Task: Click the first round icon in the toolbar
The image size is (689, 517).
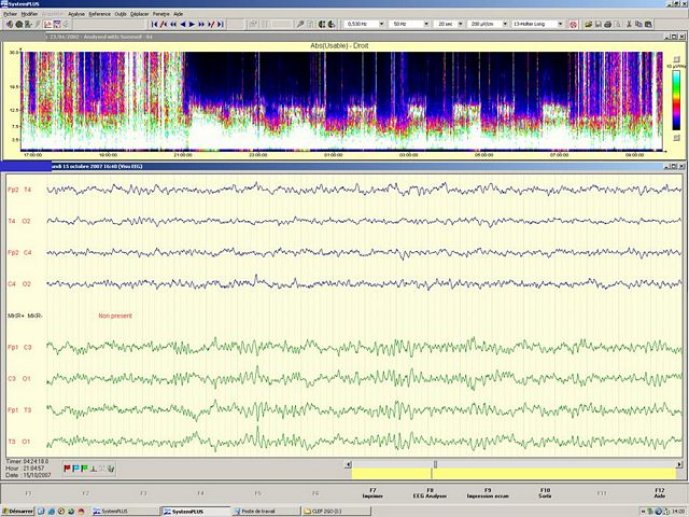Action: tap(10, 24)
